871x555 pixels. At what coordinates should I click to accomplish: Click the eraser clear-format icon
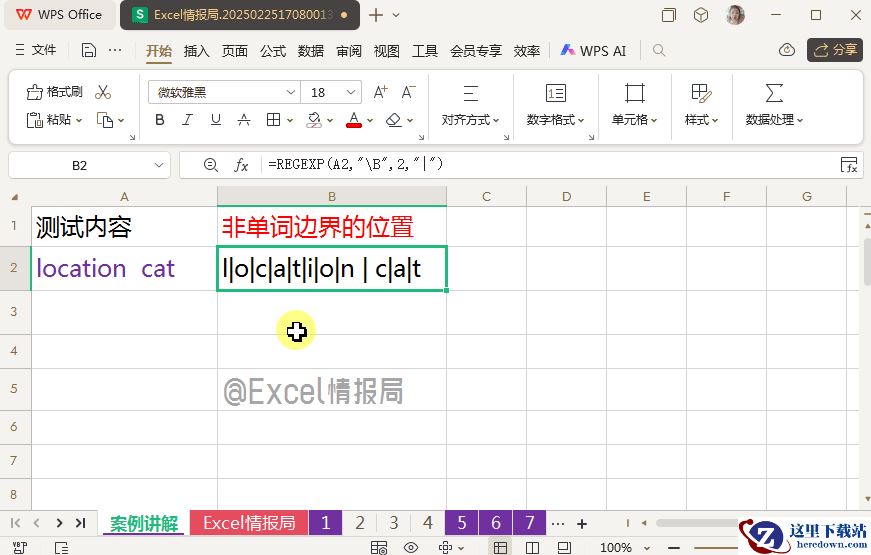(x=394, y=119)
